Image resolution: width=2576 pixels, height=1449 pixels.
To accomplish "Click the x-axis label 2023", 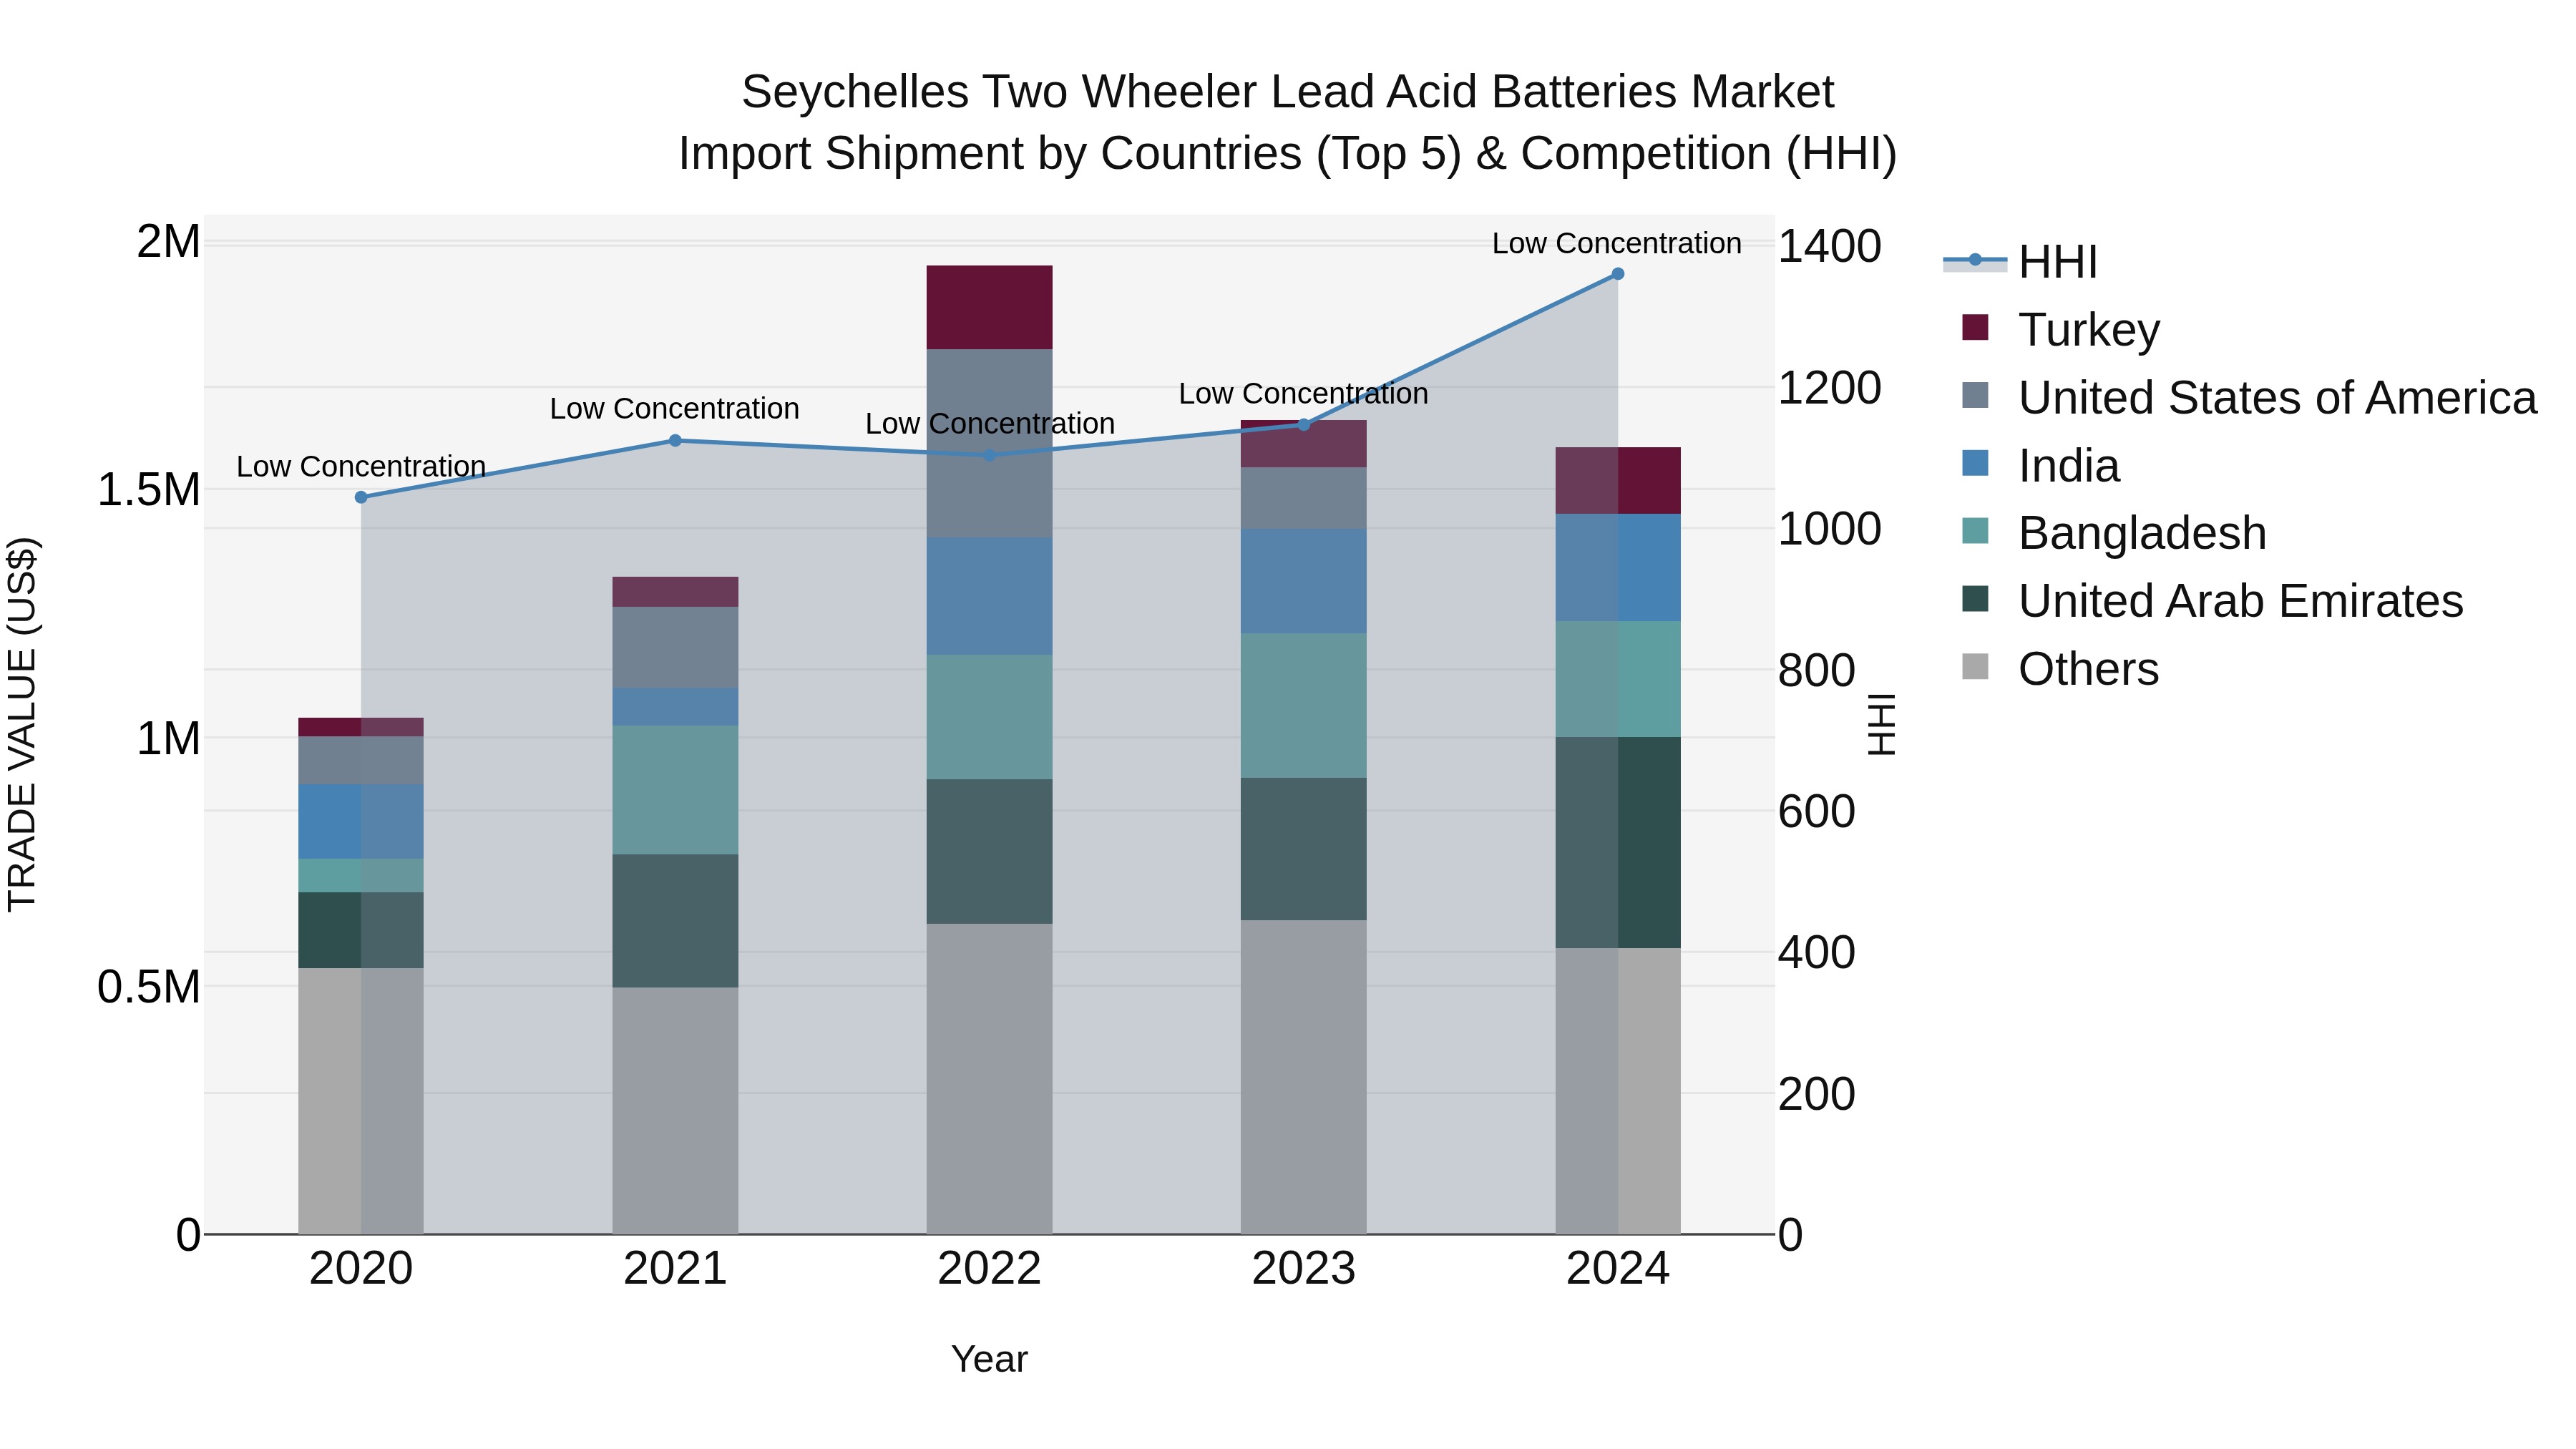I will [x=1303, y=1269].
